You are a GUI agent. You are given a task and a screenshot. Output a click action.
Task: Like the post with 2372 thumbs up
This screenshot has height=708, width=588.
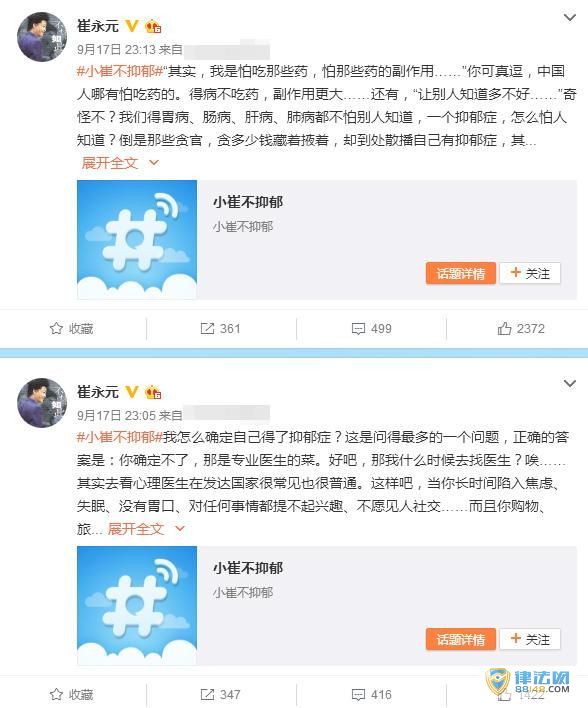(x=504, y=328)
